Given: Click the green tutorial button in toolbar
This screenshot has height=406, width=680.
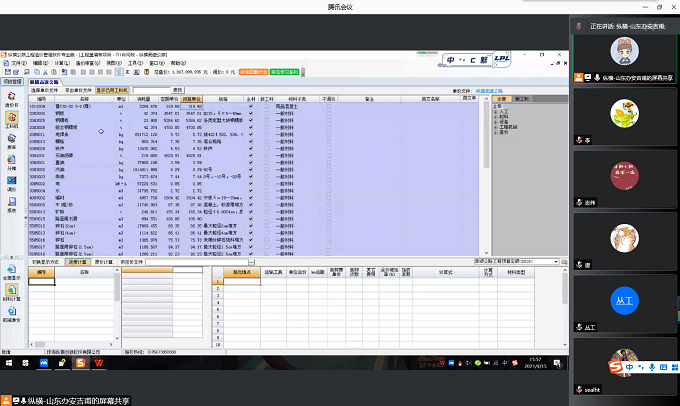Looking at the screenshot, I should coord(284,72).
